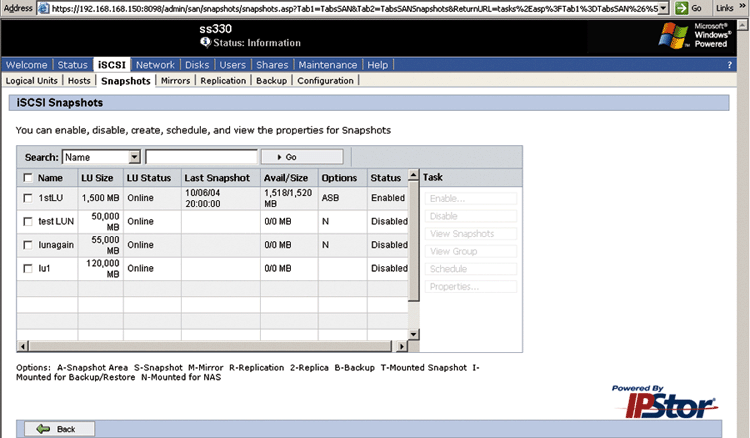Open the browser Address bar dropdown

click(x=661, y=7)
